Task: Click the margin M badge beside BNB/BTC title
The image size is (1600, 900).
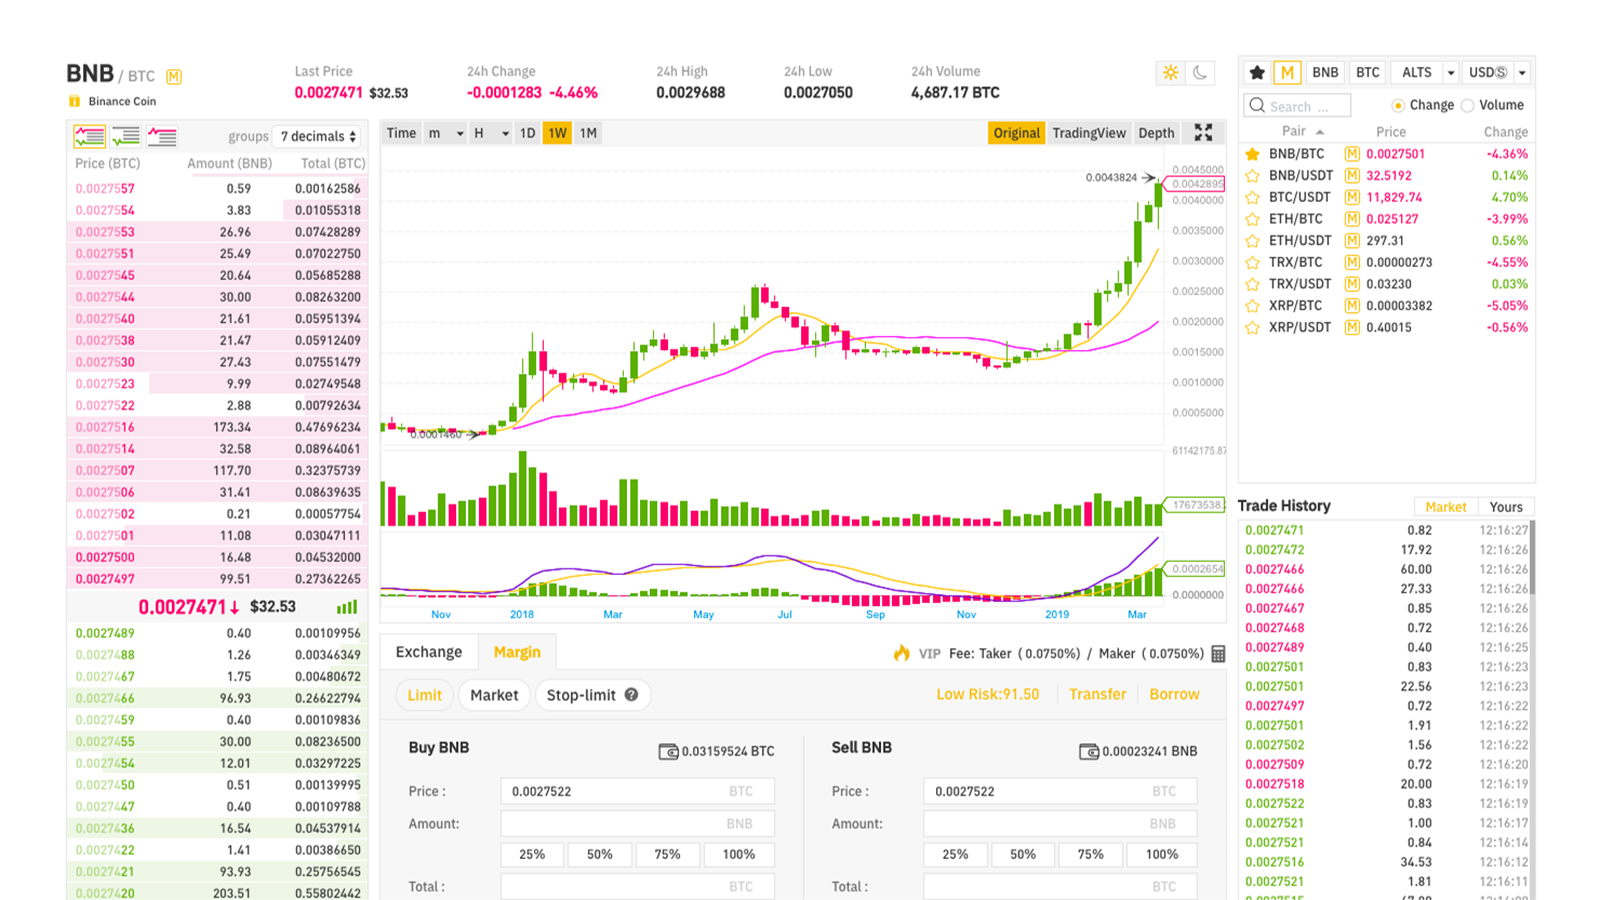Action: click(x=174, y=77)
